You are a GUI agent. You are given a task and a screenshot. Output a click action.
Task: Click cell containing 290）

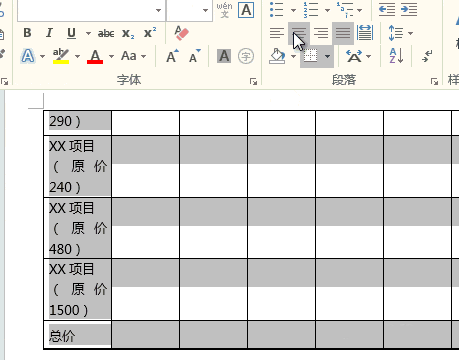tap(78, 122)
